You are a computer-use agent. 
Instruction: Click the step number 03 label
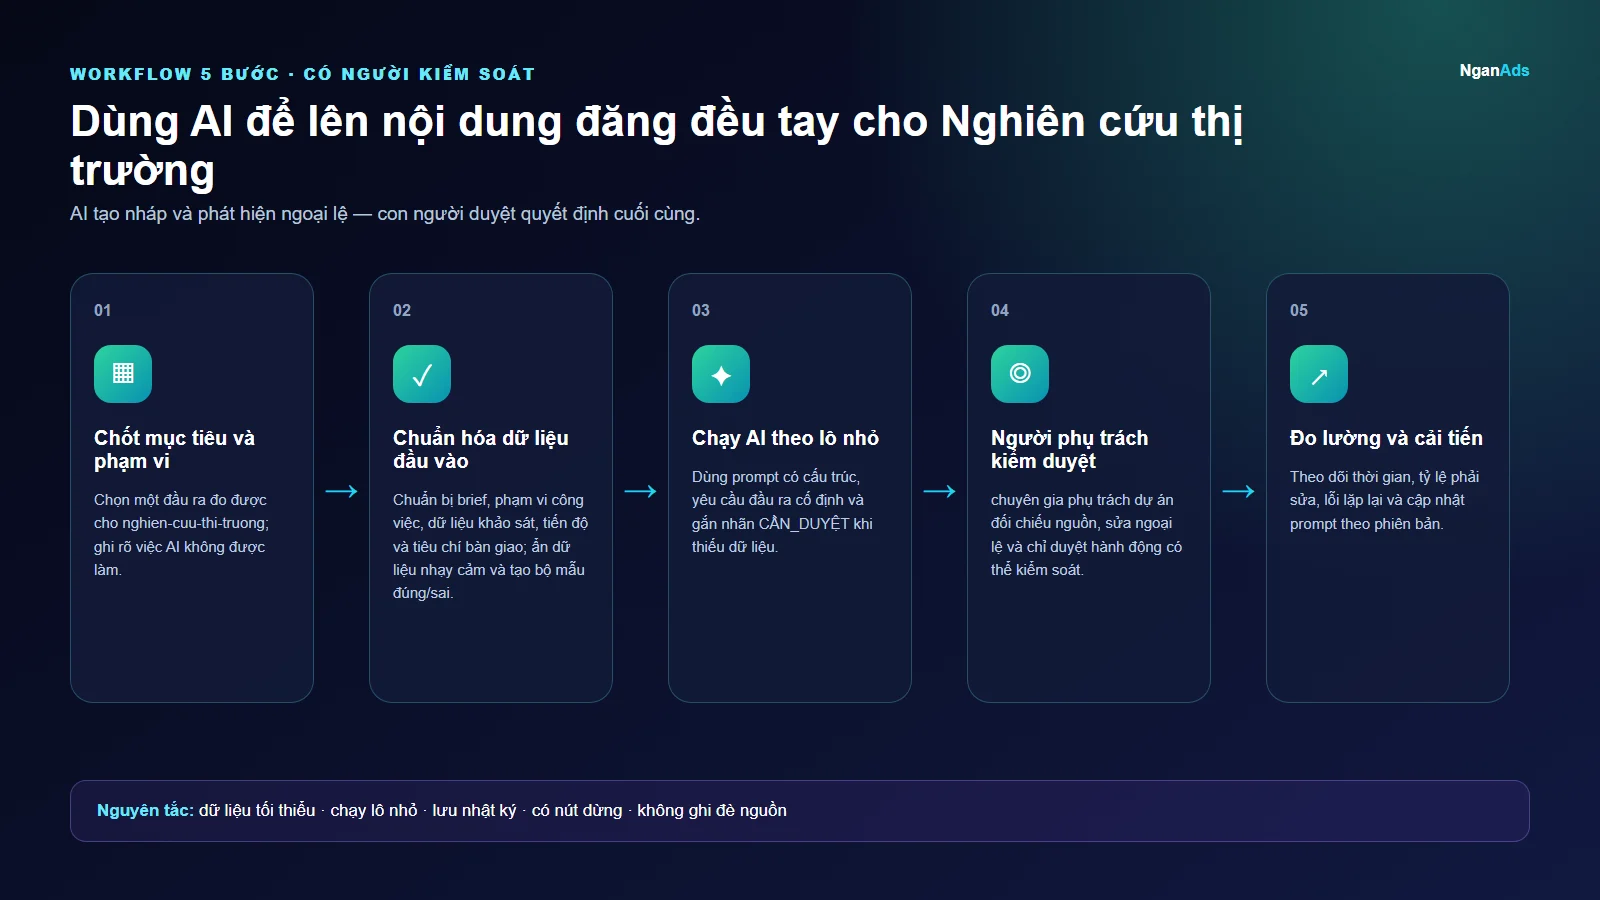[x=701, y=310]
